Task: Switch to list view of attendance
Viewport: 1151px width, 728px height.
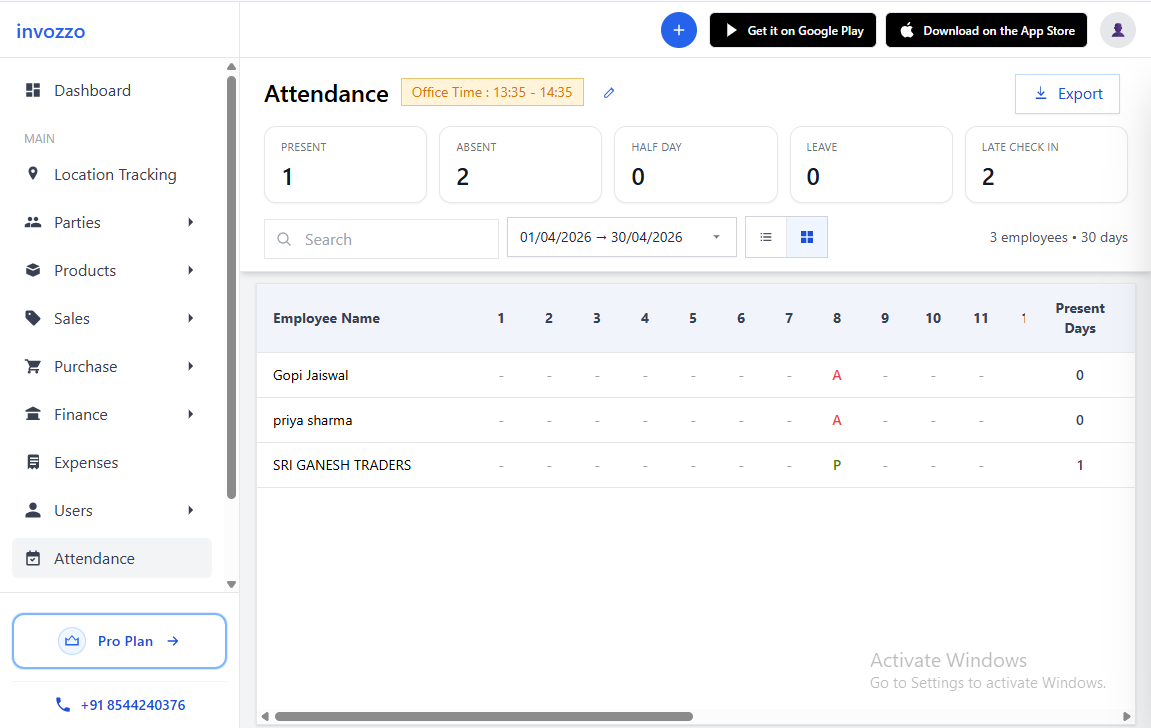Action: coord(766,237)
